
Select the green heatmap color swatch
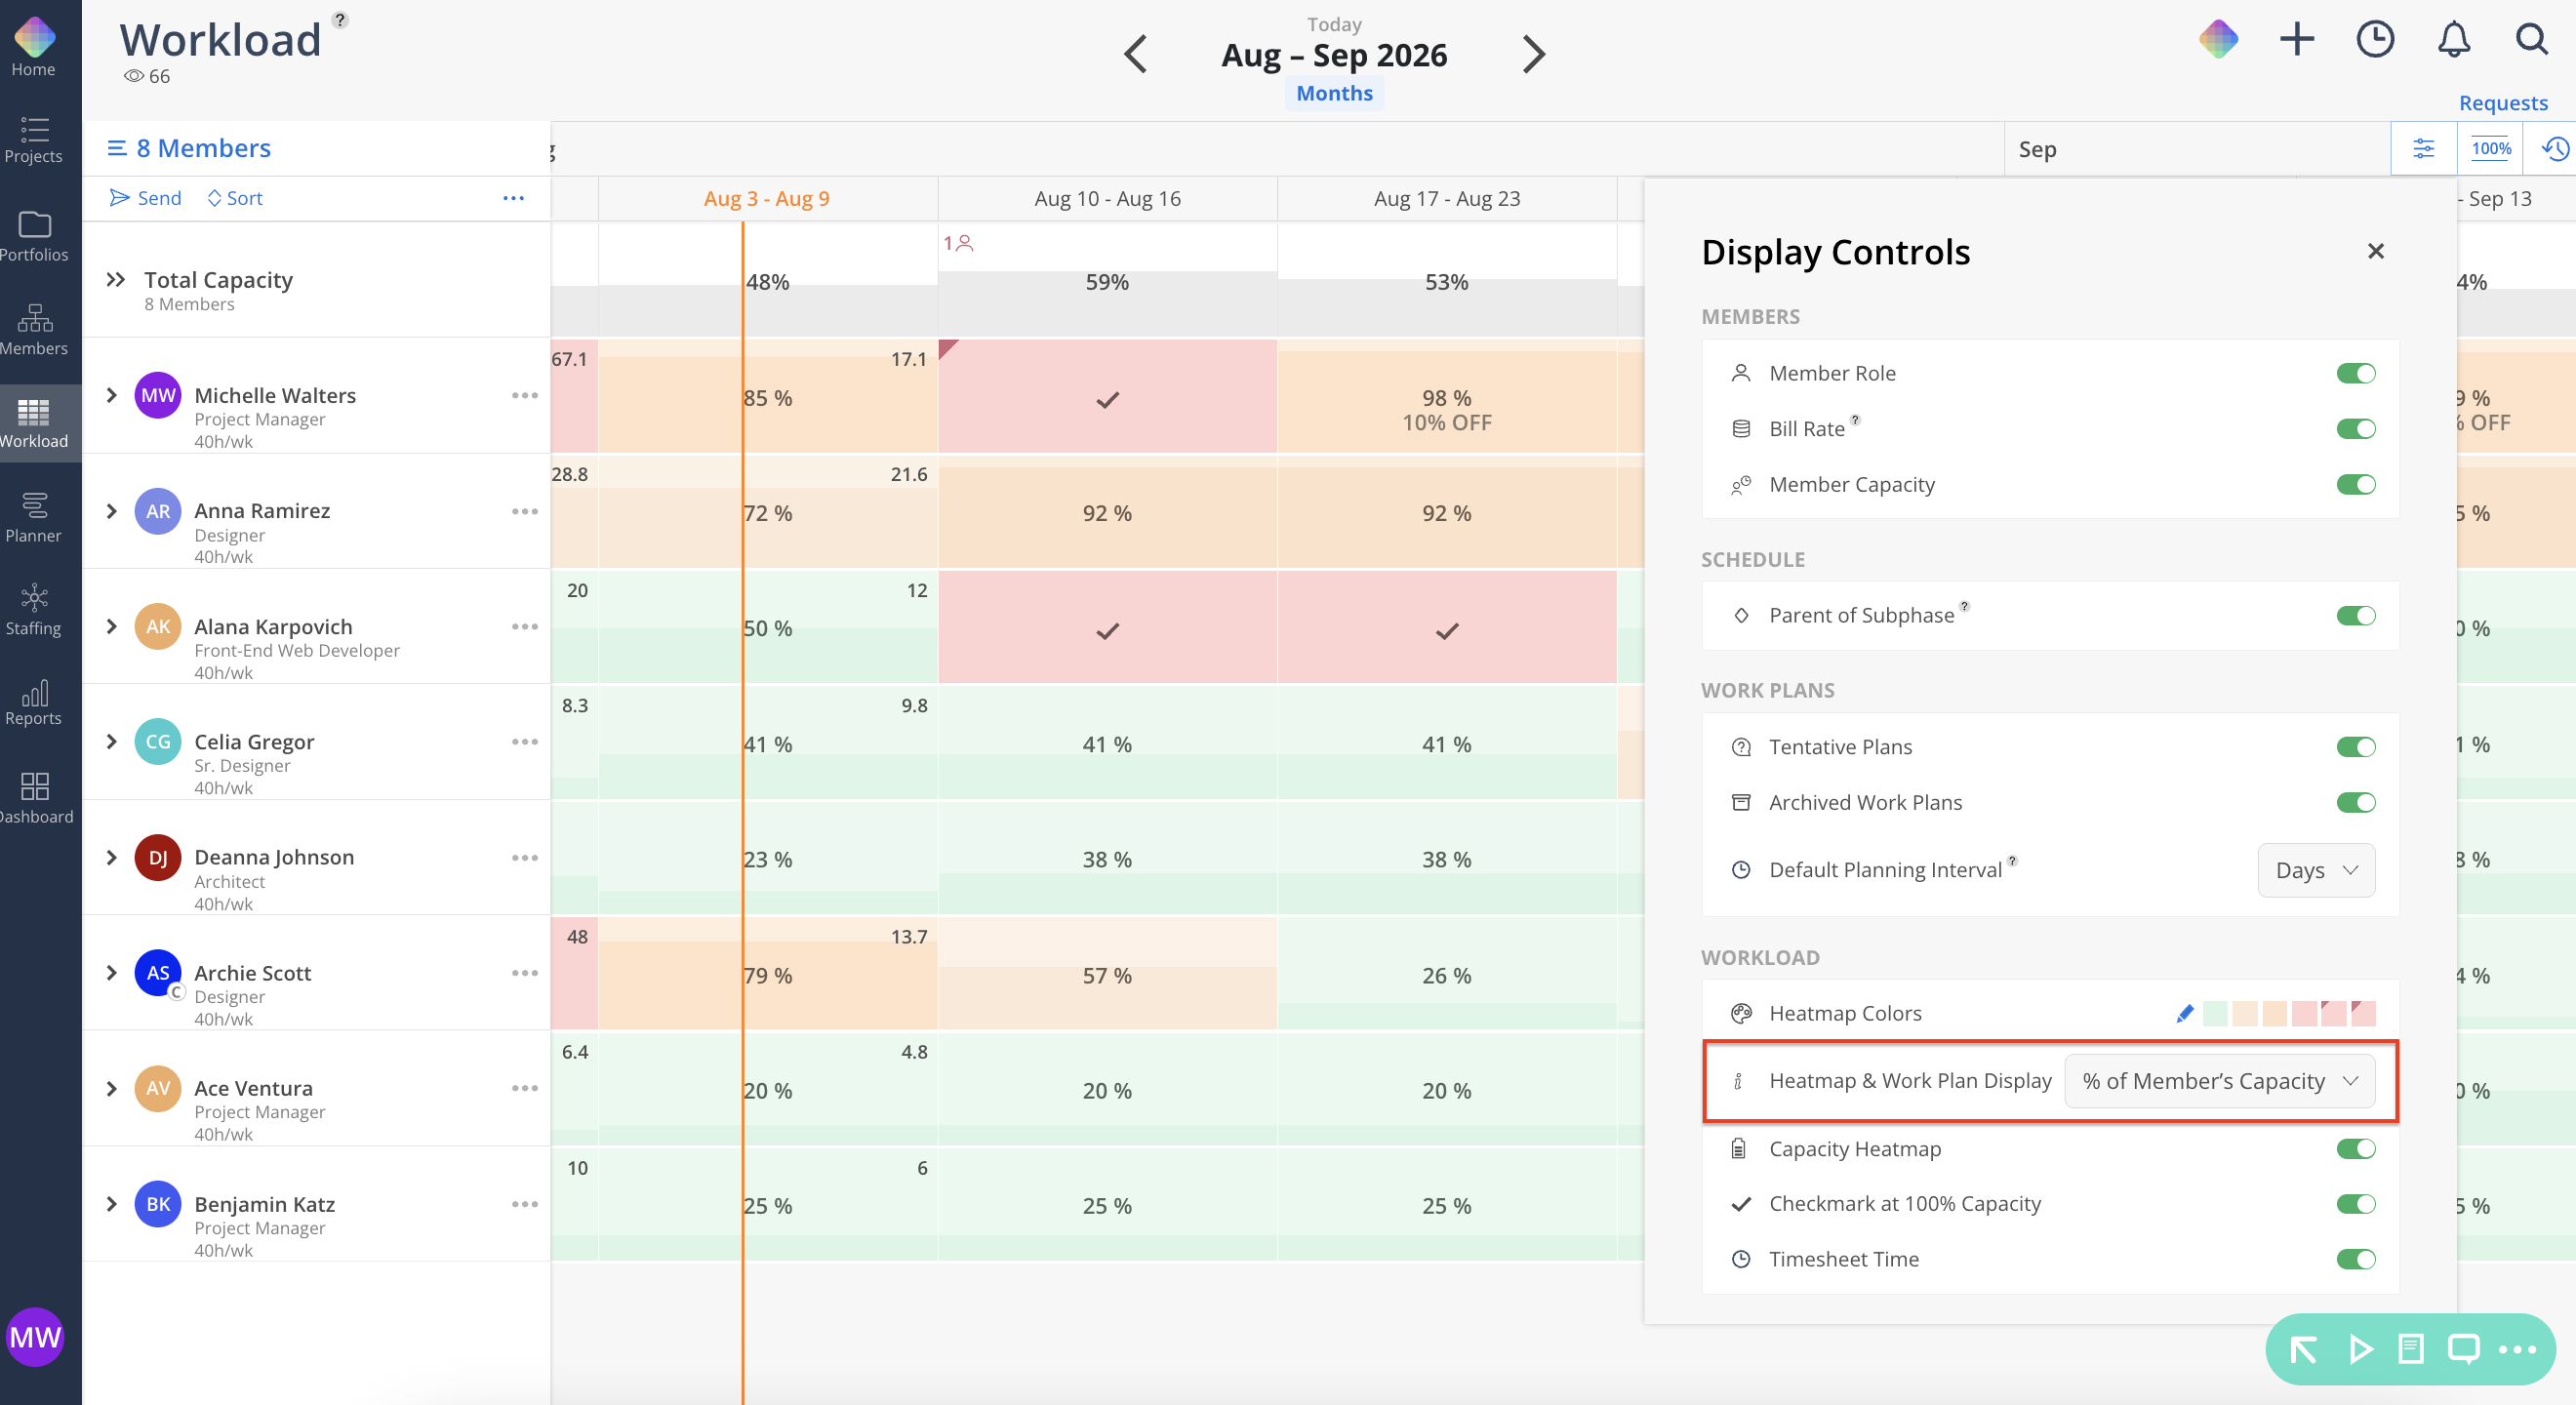point(2215,1013)
